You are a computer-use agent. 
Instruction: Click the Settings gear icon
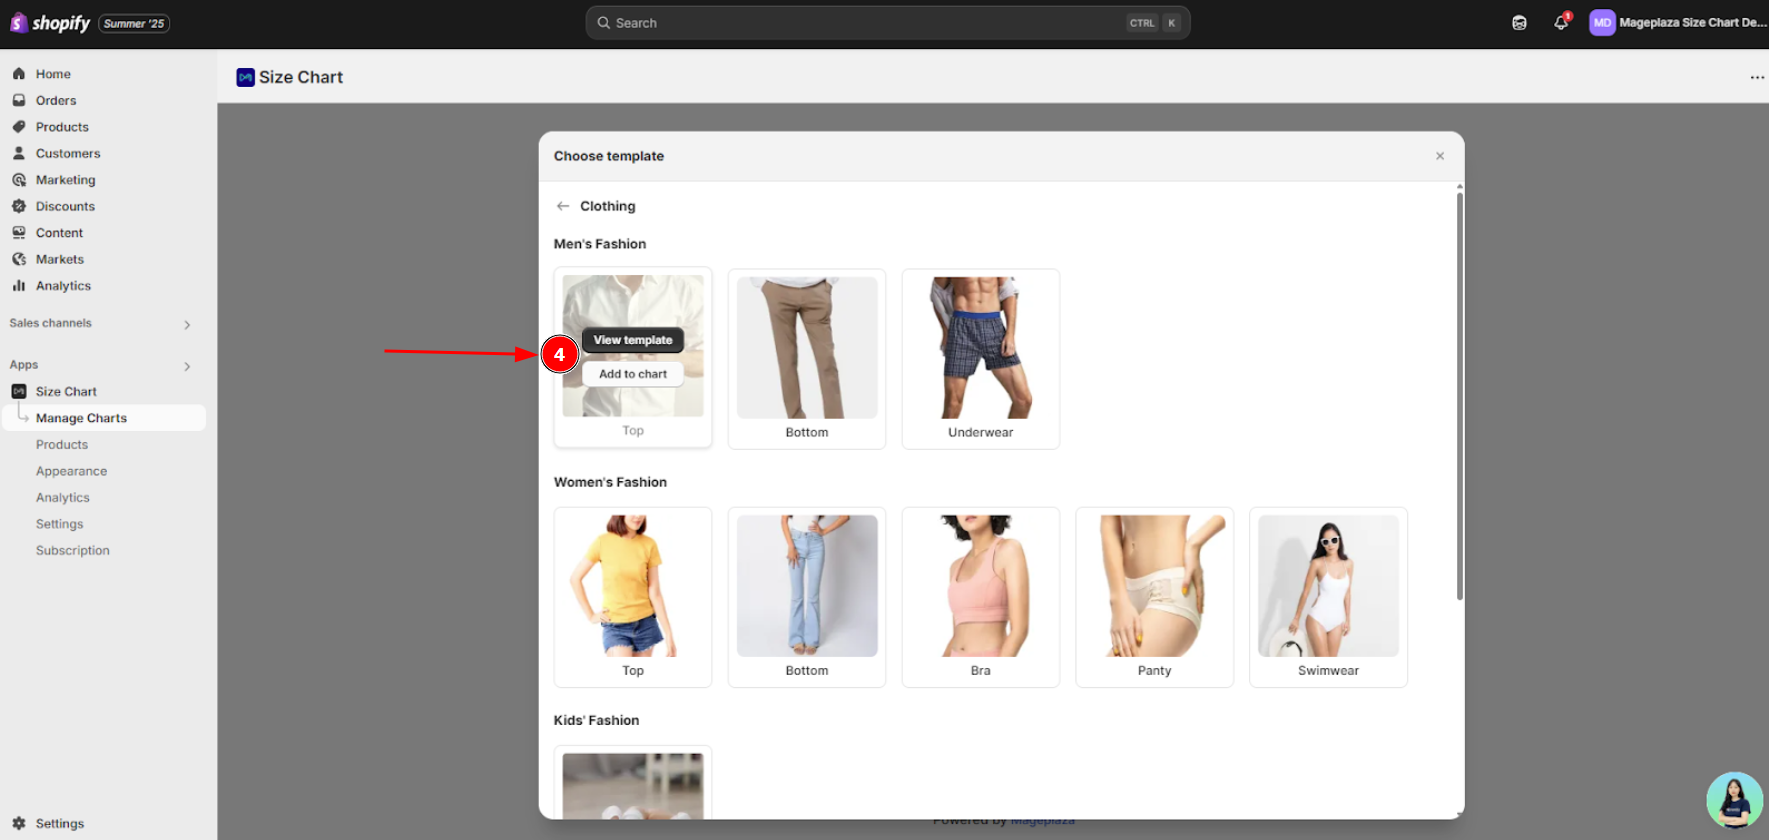point(19,823)
